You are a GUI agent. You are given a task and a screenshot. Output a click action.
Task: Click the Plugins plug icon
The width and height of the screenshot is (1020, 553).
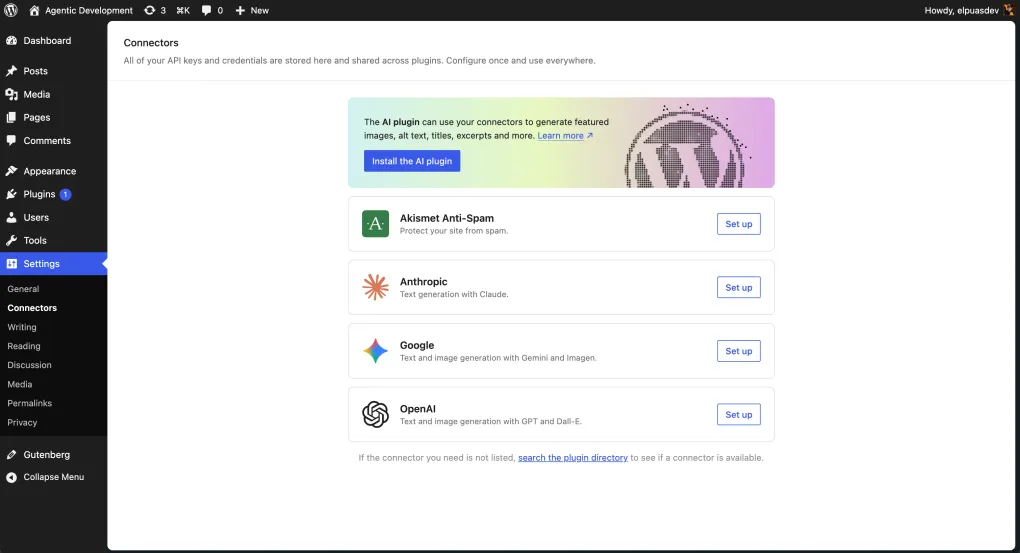(x=12, y=195)
